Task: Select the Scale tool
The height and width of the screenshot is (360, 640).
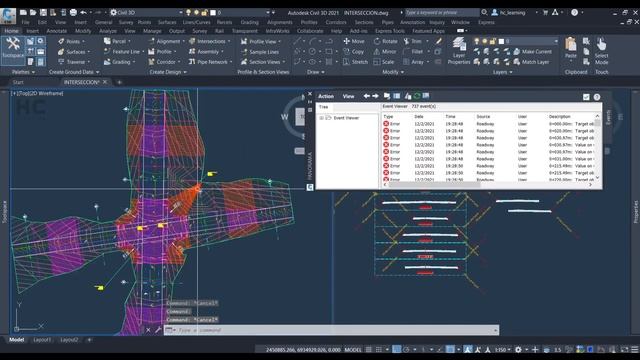Action: pos(384,62)
